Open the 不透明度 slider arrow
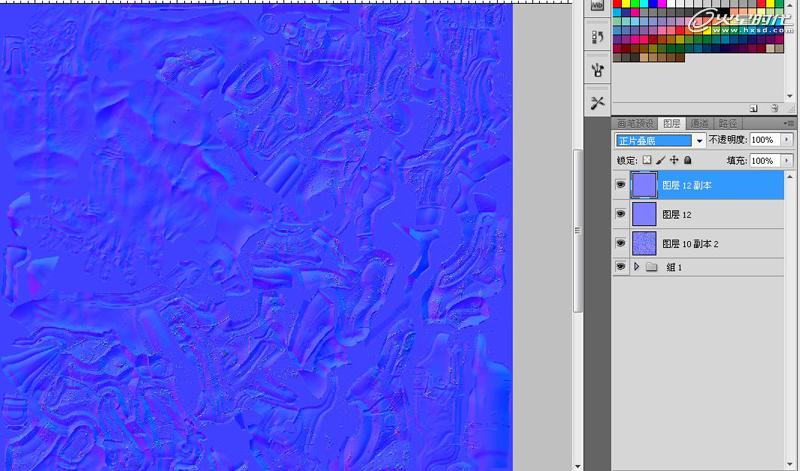Viewport: 800px width, 471px height. point(787,139)
